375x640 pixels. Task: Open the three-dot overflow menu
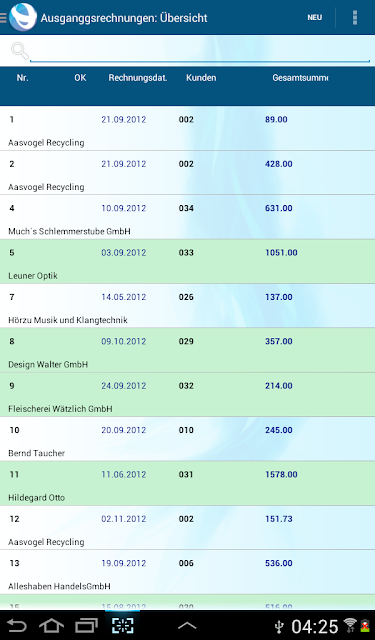tap(355, 18)
